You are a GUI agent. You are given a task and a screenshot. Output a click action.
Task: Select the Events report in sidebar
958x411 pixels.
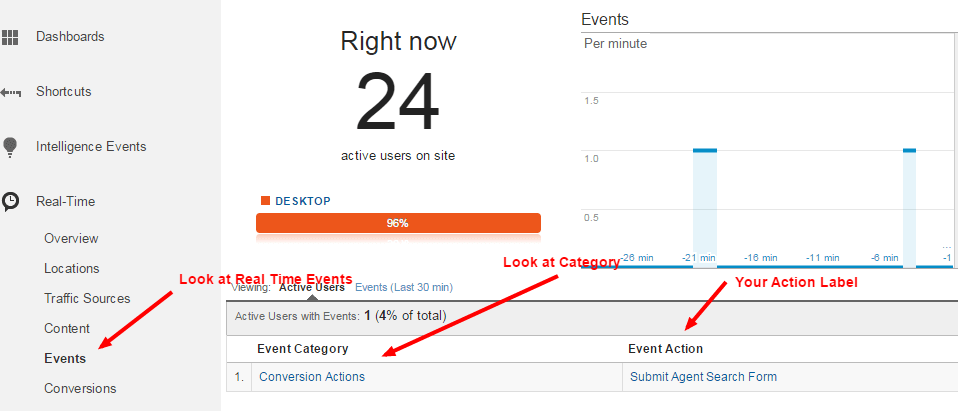pyautogui.click(x=65, y=358)
